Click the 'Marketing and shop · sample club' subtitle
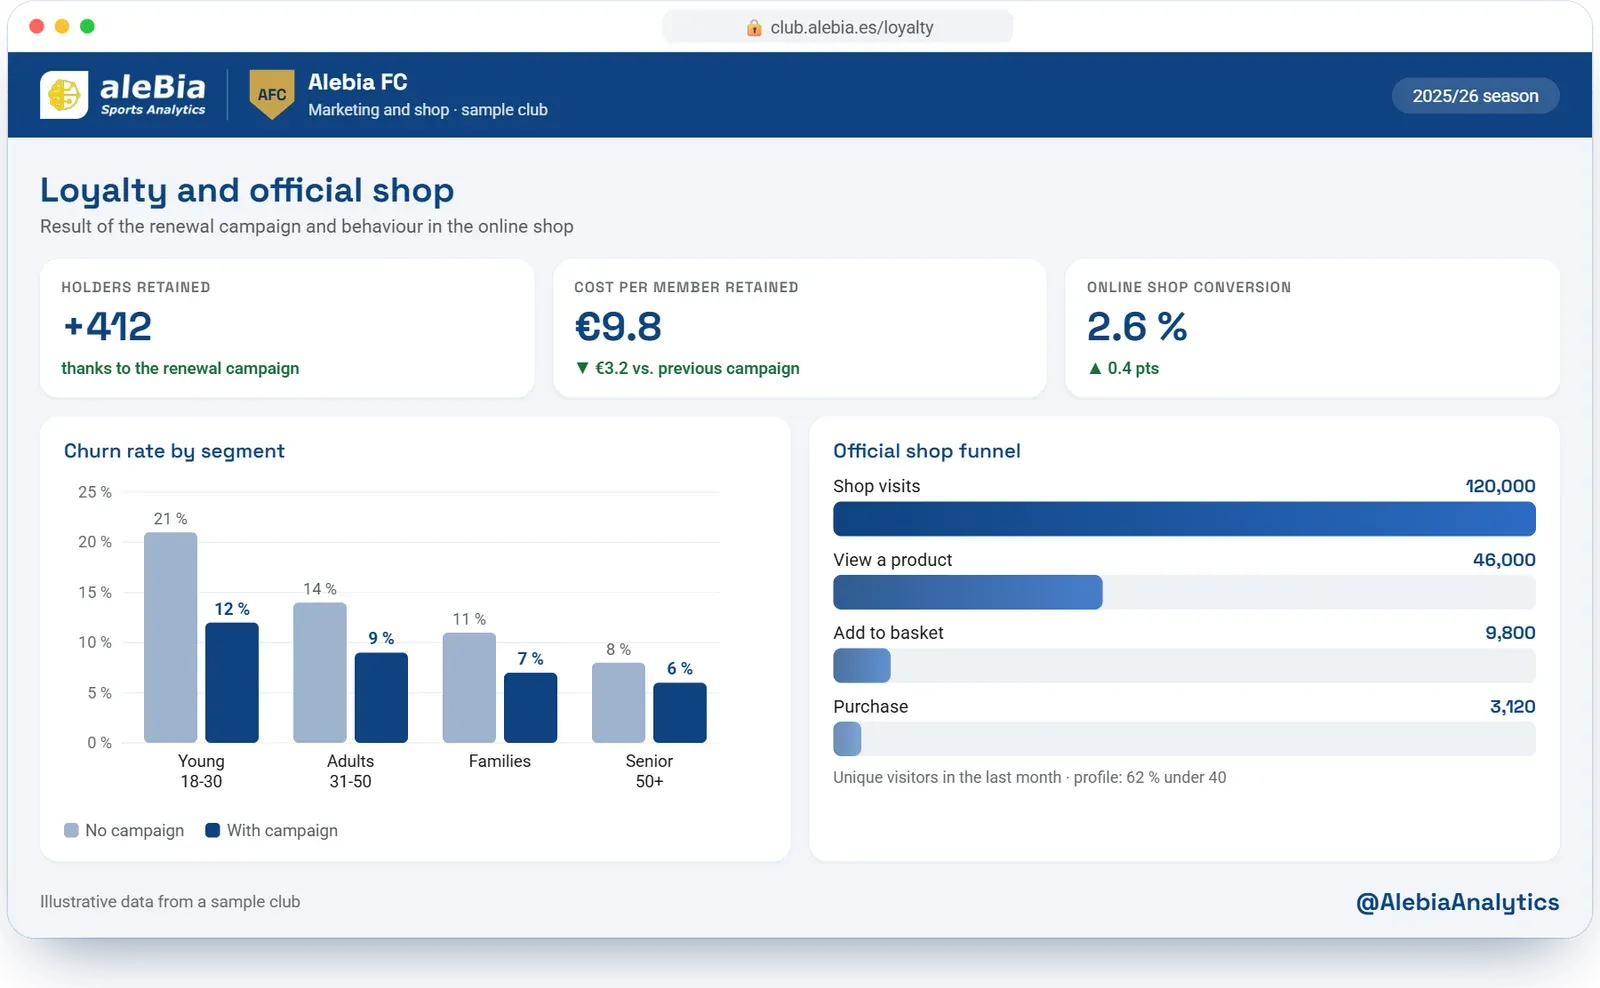This screenshot has height=988, width=1600. (x=428, y=110)
